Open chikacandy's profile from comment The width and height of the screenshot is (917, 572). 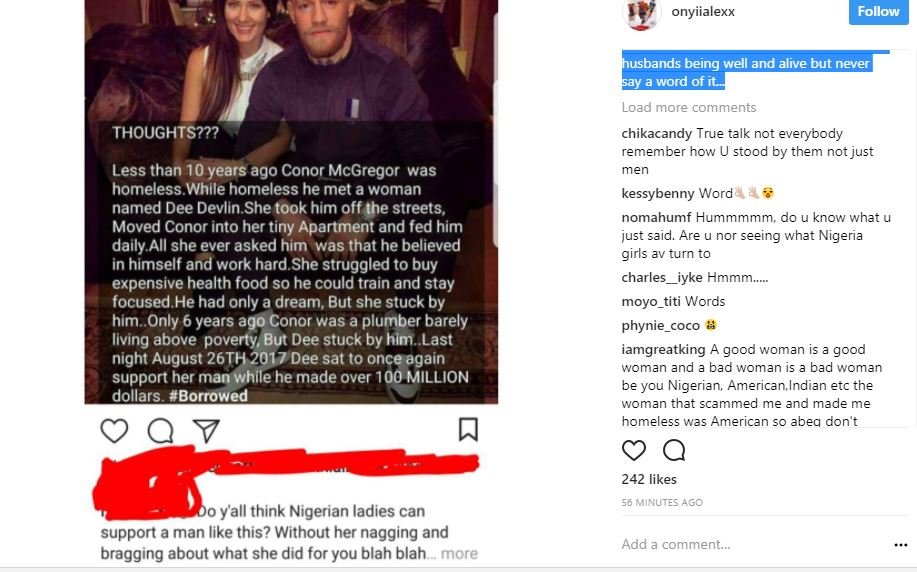[x=656, y=134]
